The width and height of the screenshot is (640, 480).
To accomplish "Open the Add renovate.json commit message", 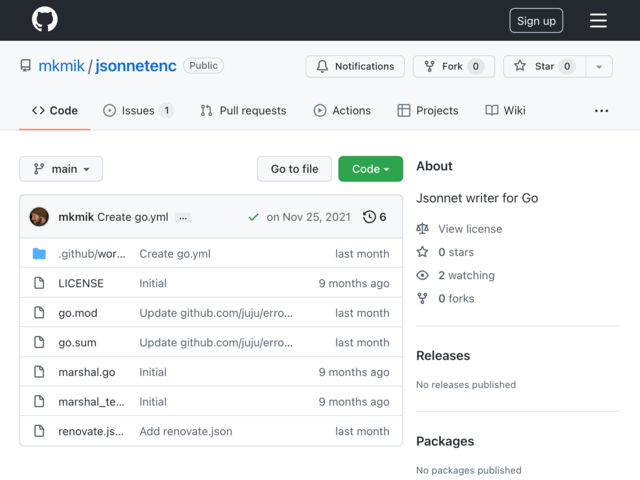I will point(186,431).
